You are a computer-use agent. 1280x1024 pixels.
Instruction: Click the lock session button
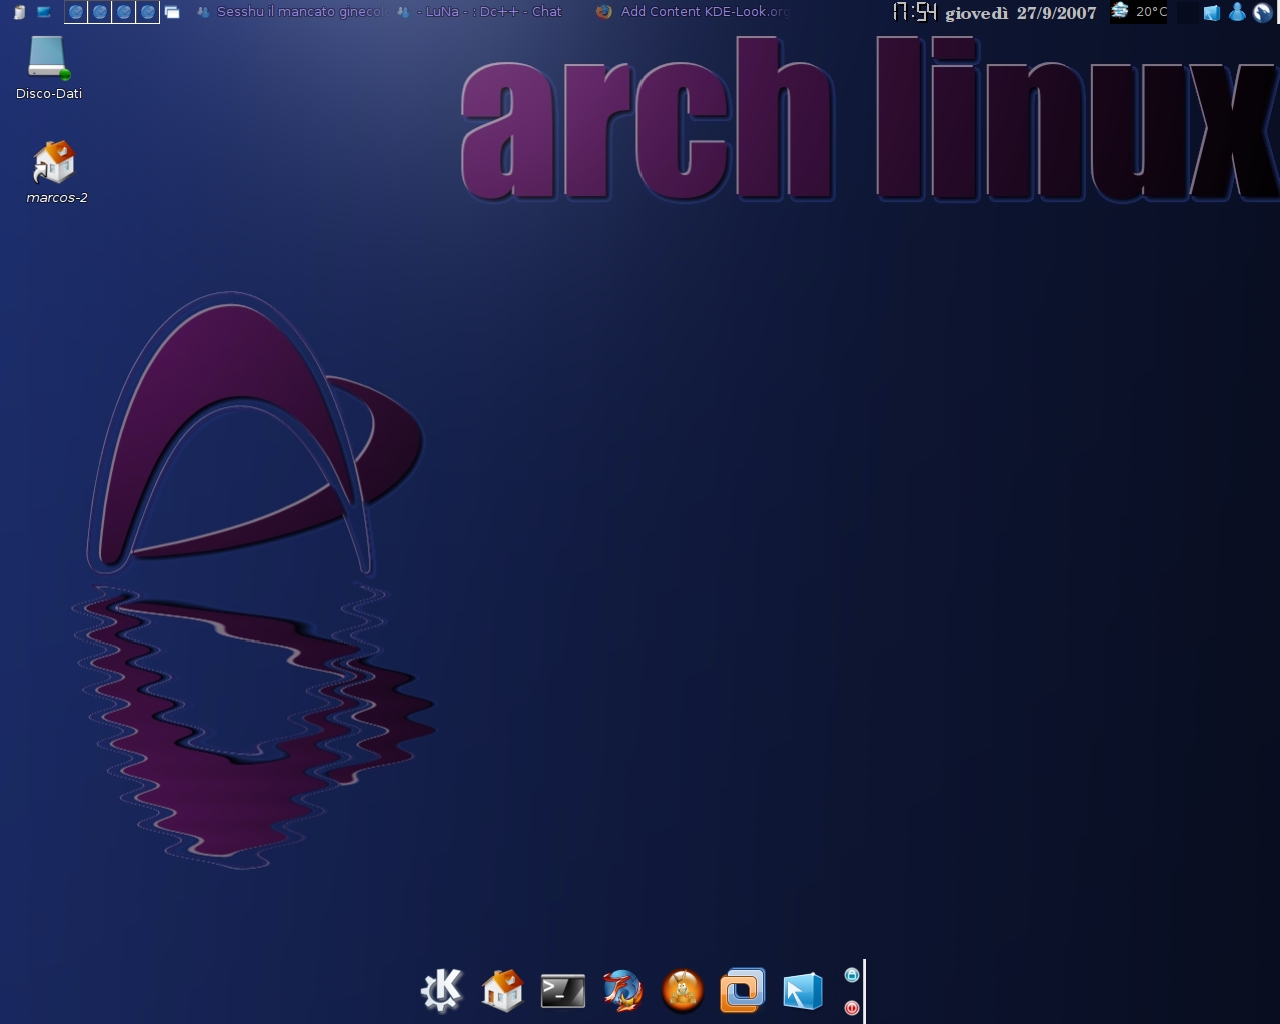click(852, 975)
